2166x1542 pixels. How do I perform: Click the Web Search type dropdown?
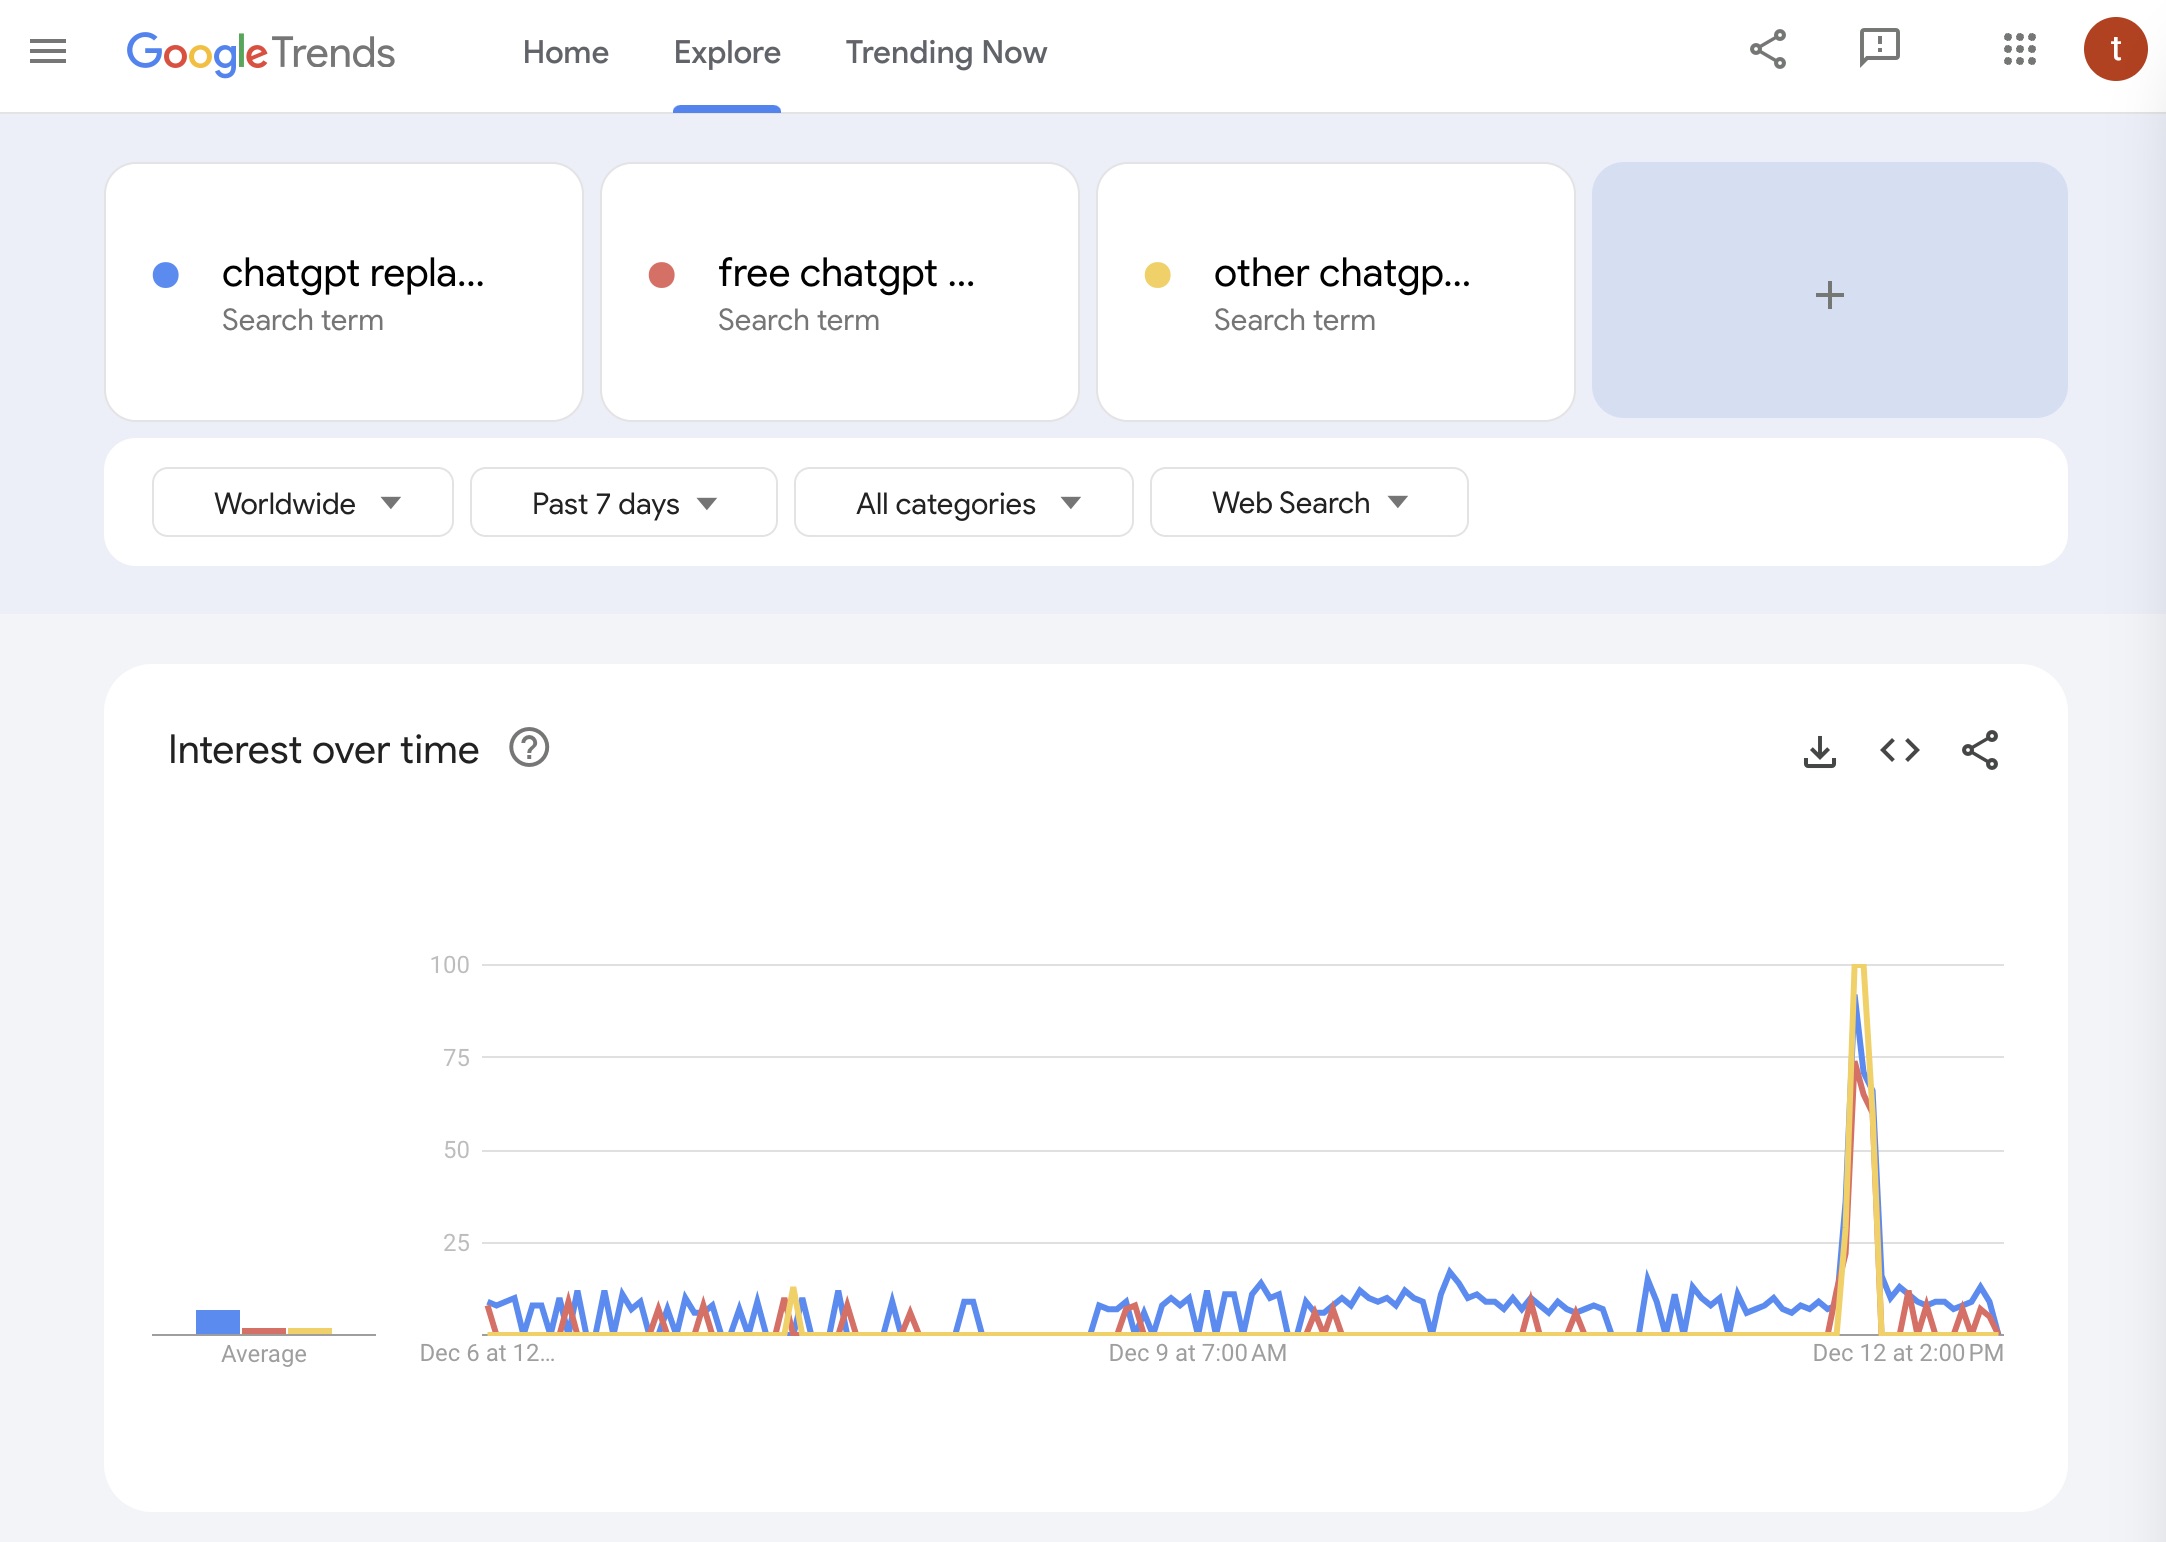click(1307, 501)
